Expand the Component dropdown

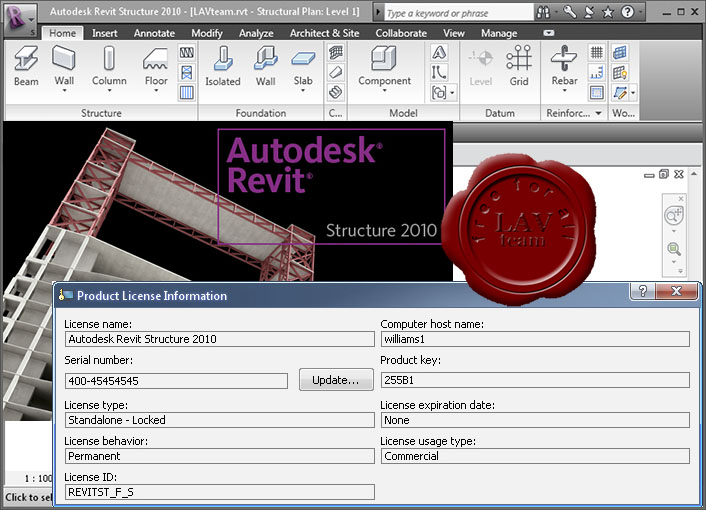(x=385, y=90)
